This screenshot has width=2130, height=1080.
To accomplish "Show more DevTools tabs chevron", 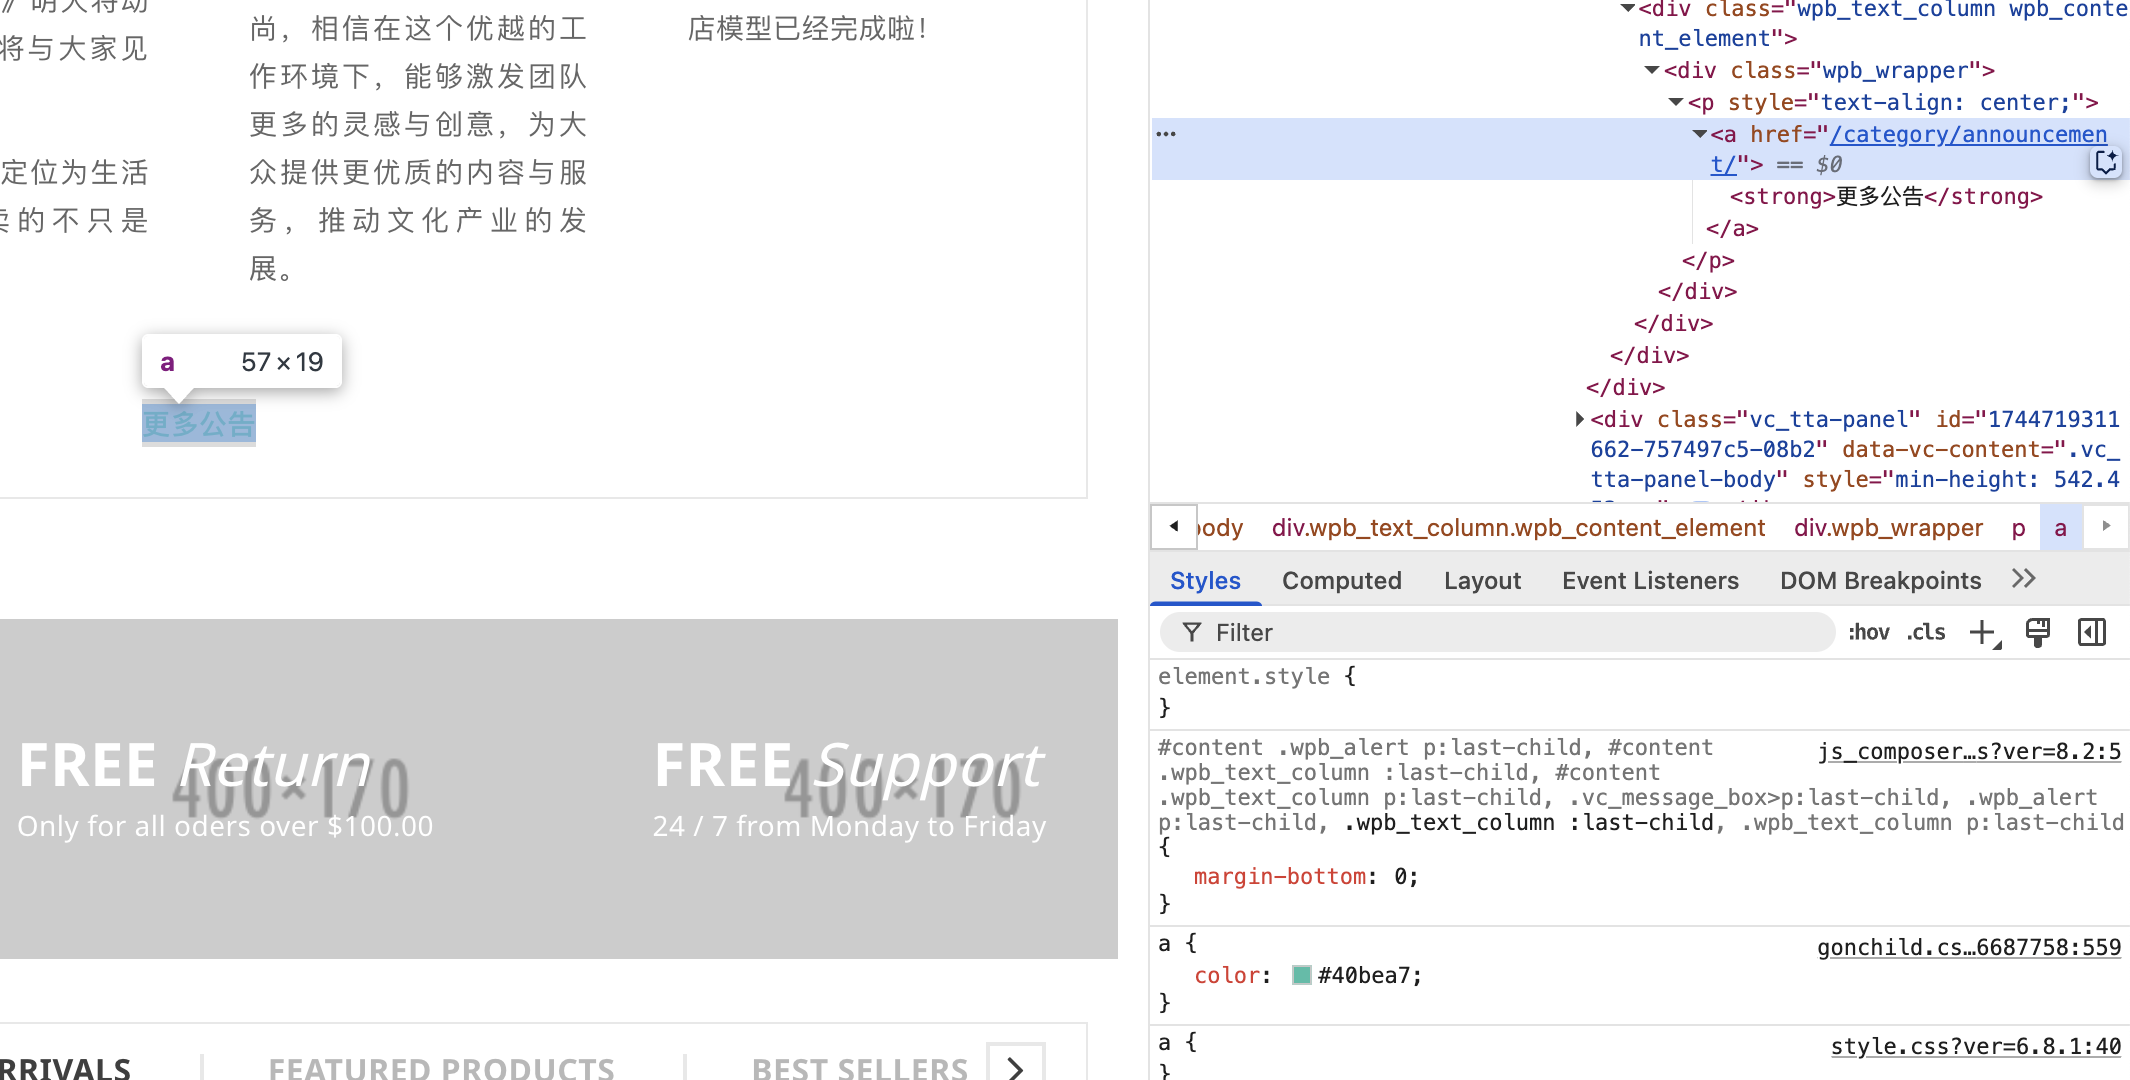I will coord(2023,579).
